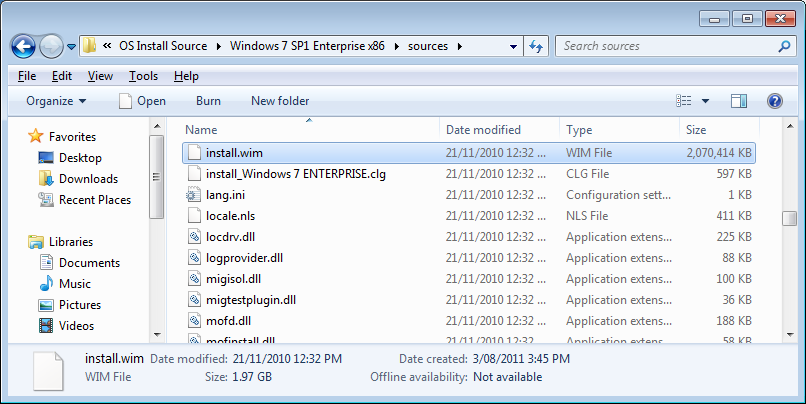Click navigation pane scroll down arrow

pos(157,335)
